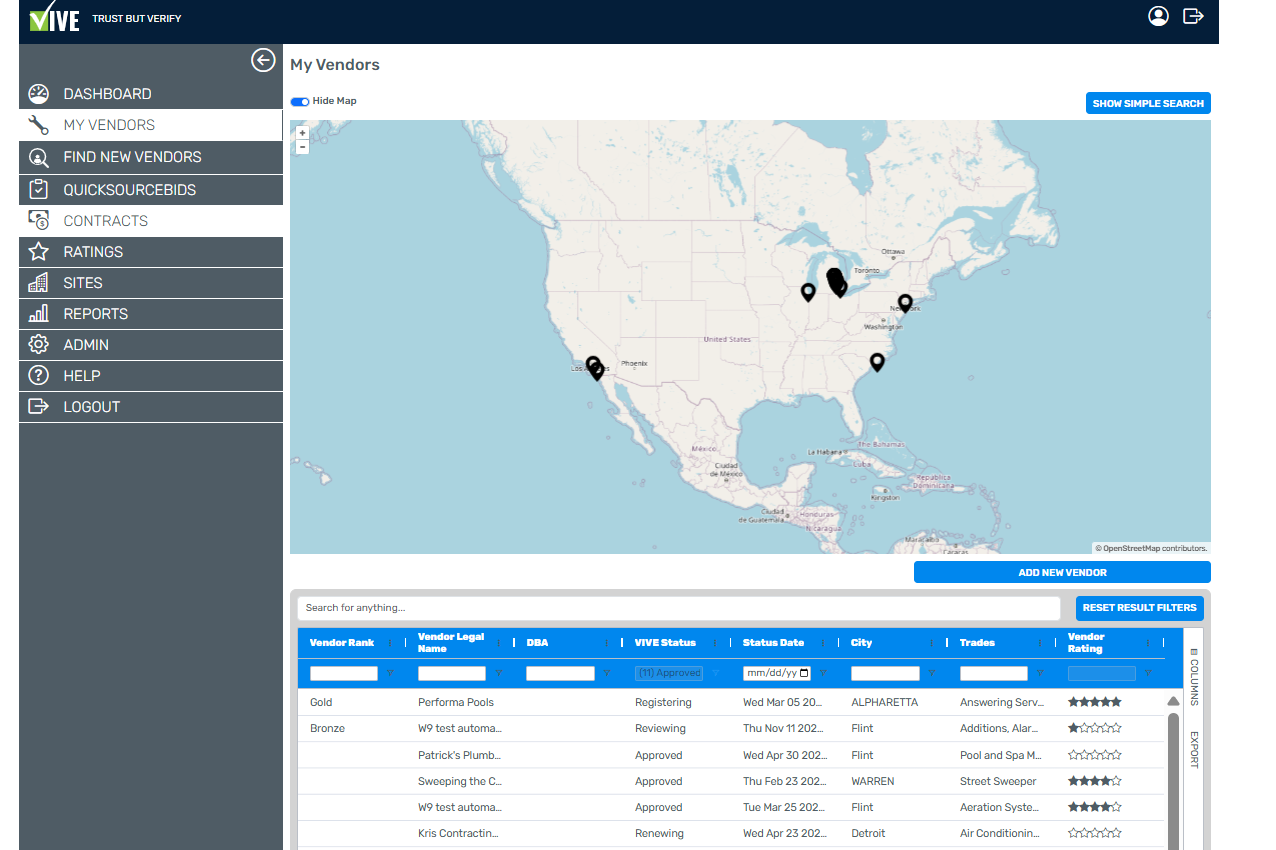Screen dimensions: 1276x850
Task: Click the 'Street Sweeper' trades cell
Action: tap(998, 781)
